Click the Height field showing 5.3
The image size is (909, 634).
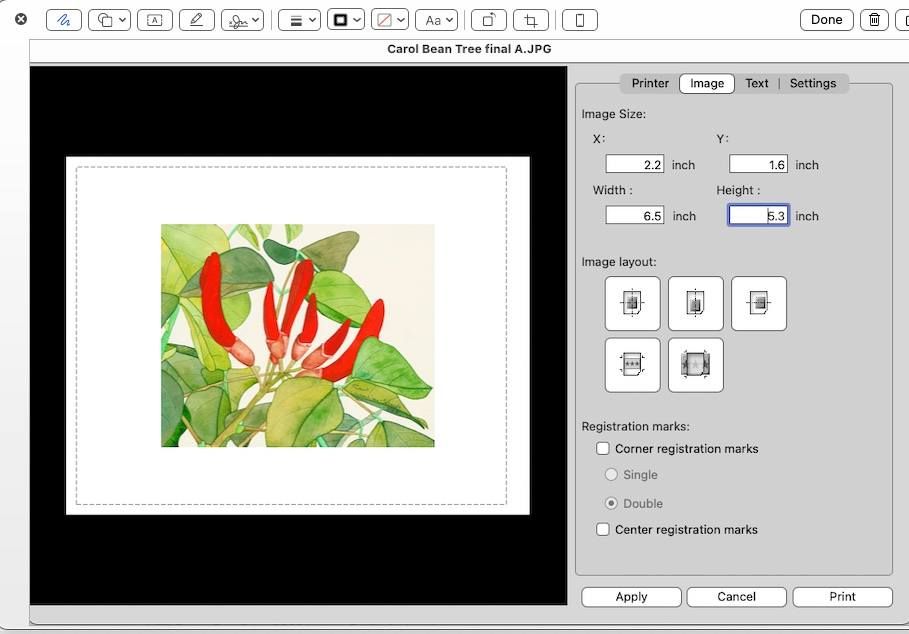tap(758, 216)
